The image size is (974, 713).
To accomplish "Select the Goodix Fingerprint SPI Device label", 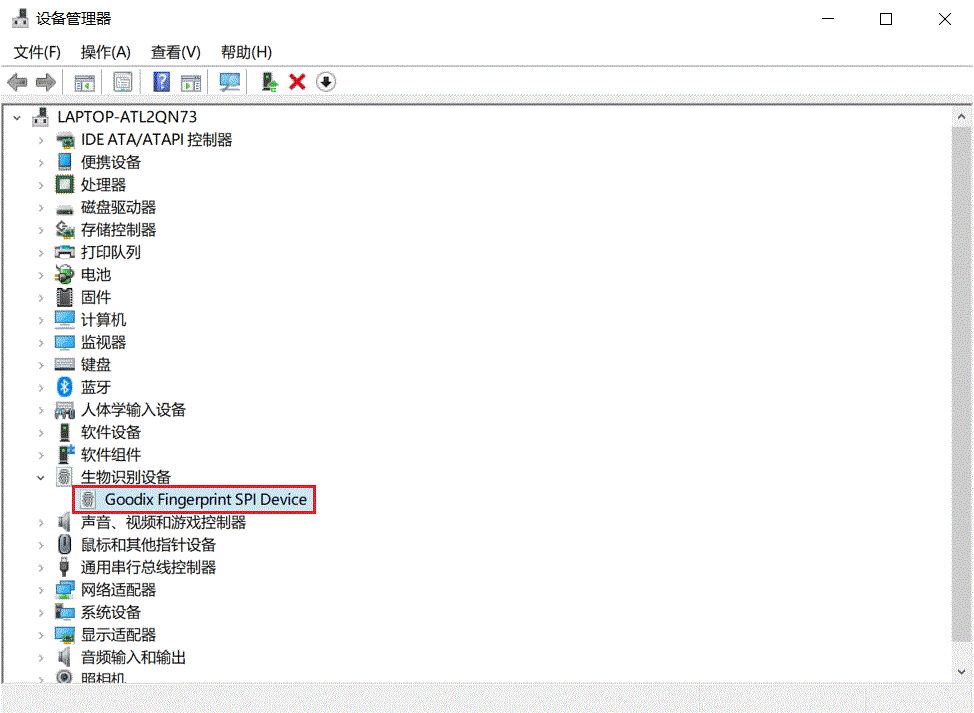I will [206, 499].
